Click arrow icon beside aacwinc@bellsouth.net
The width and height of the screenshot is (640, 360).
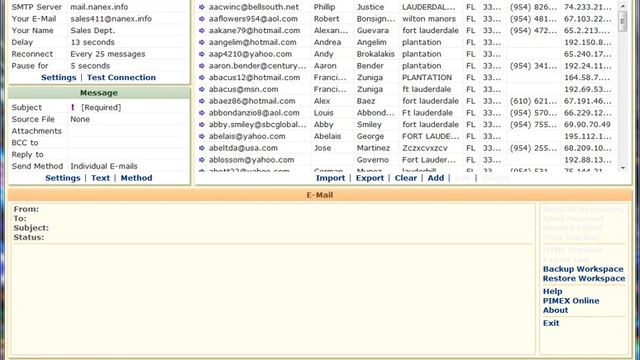pos(202,7)
